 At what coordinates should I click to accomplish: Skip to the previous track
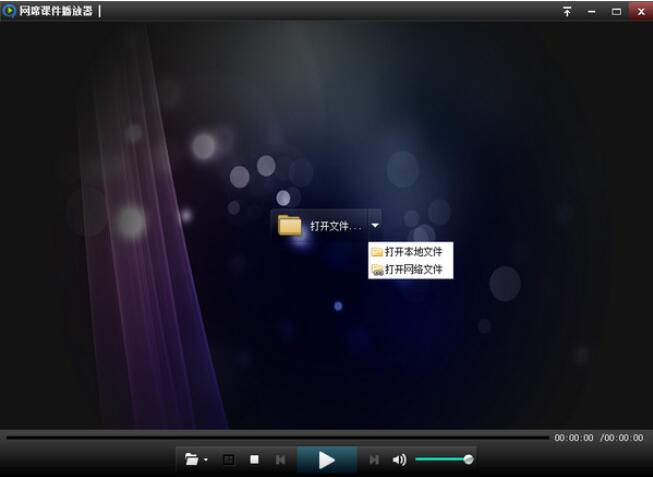(x=281, y=460)
